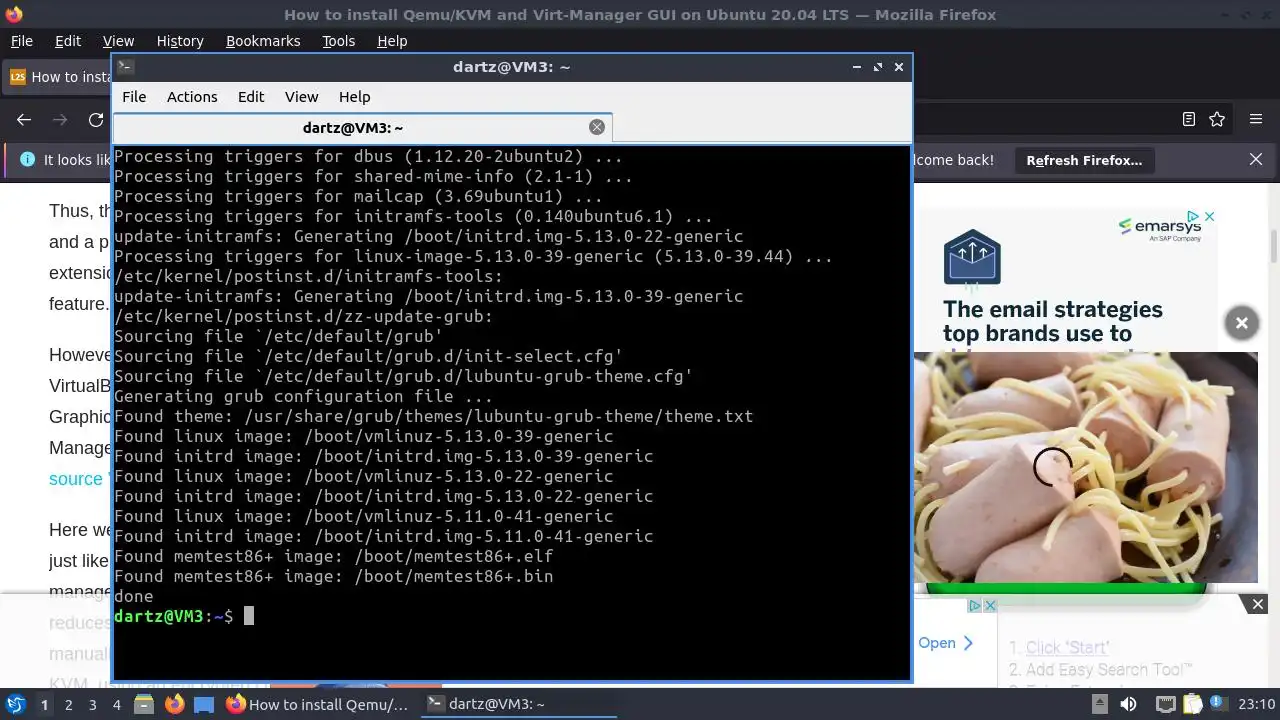Close the bottom banner ad
Screen dimensions: 1280x720
coord(1258,604)
